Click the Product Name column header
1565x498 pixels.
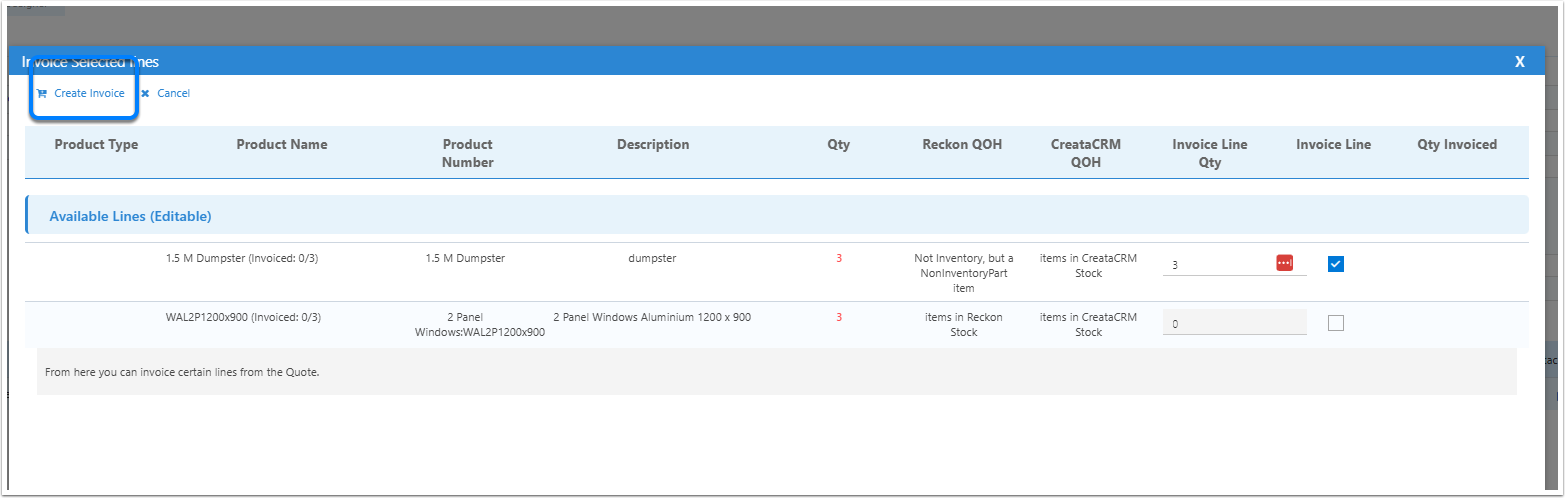[x=282, y=144]
